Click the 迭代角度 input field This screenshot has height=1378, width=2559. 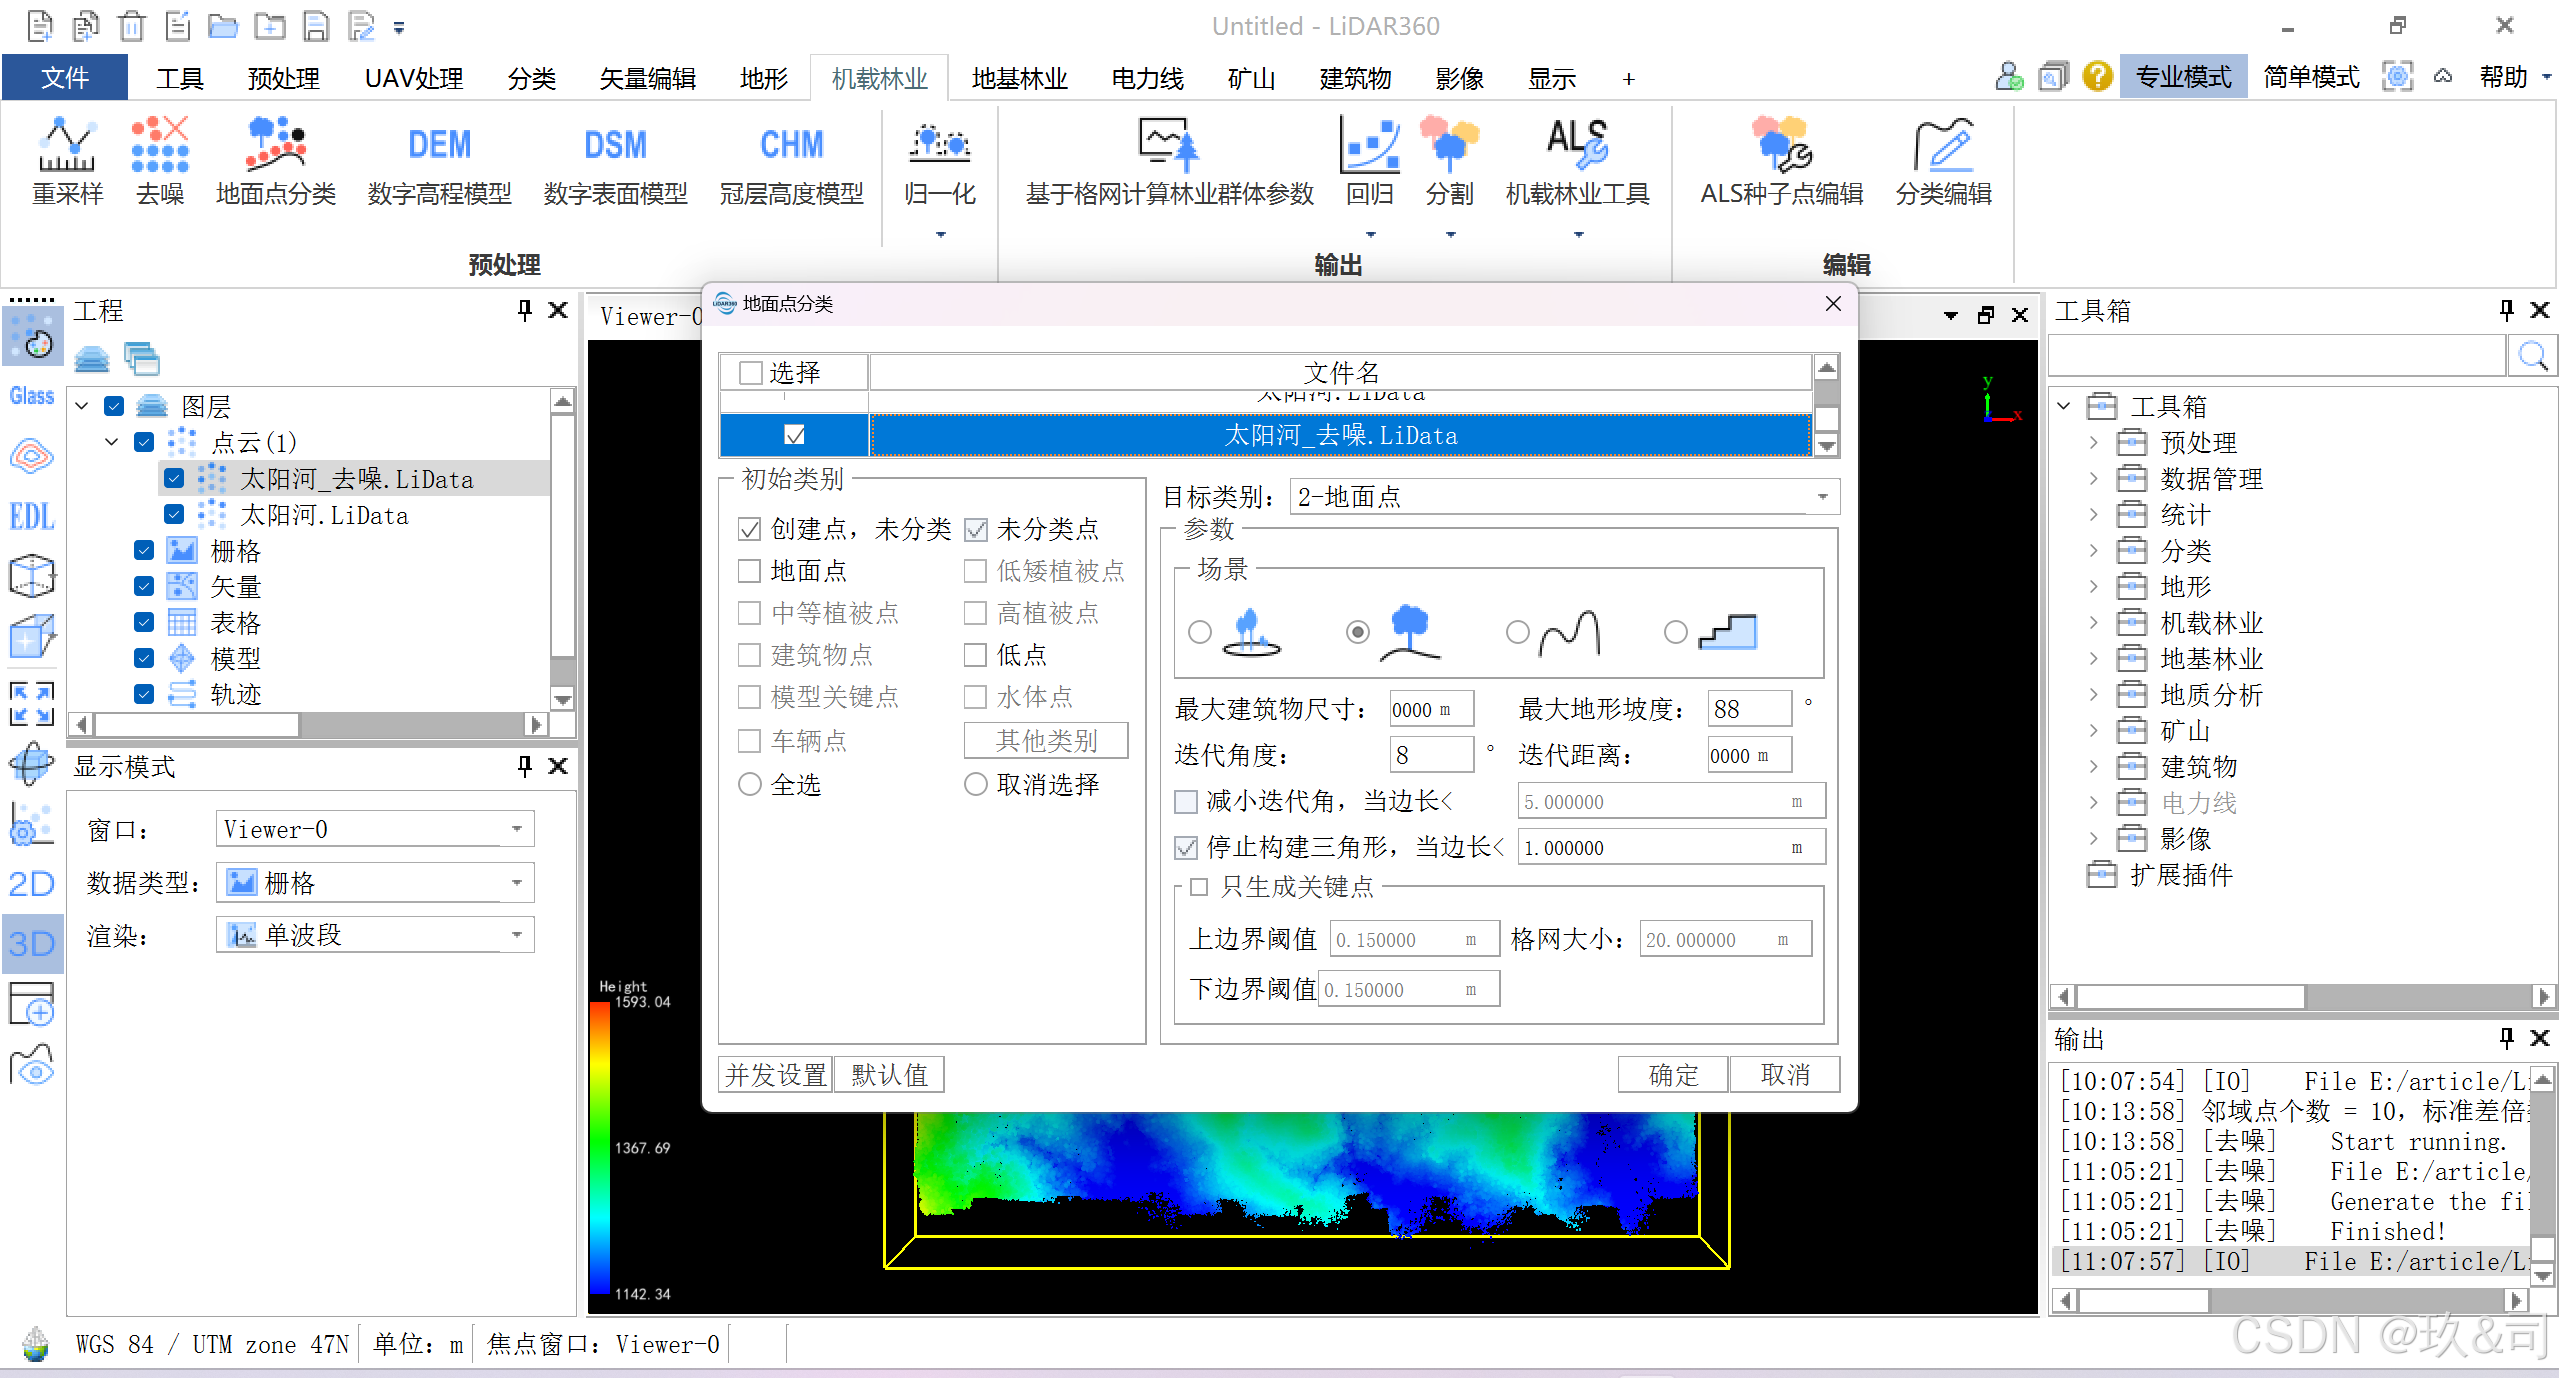[1430, 755]
